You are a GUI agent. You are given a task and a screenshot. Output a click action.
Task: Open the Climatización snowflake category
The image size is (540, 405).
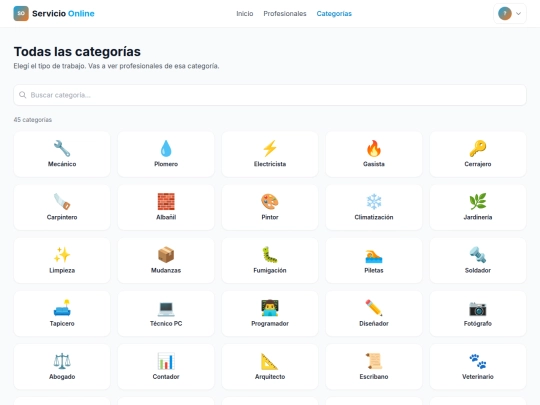[x=374, y=207]
